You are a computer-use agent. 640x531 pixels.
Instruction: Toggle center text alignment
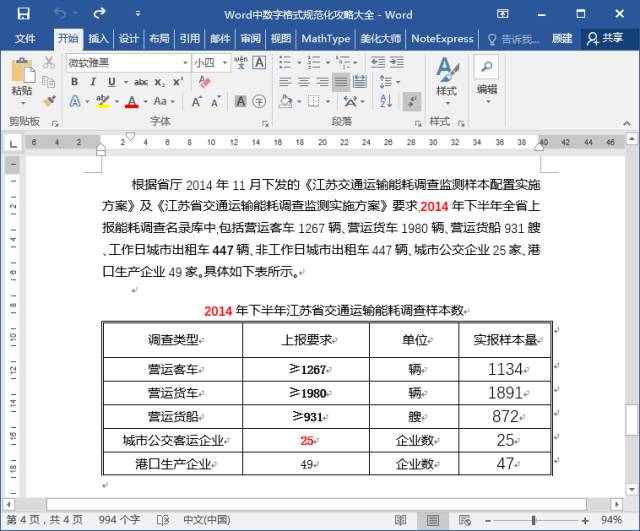pos(303,82)
